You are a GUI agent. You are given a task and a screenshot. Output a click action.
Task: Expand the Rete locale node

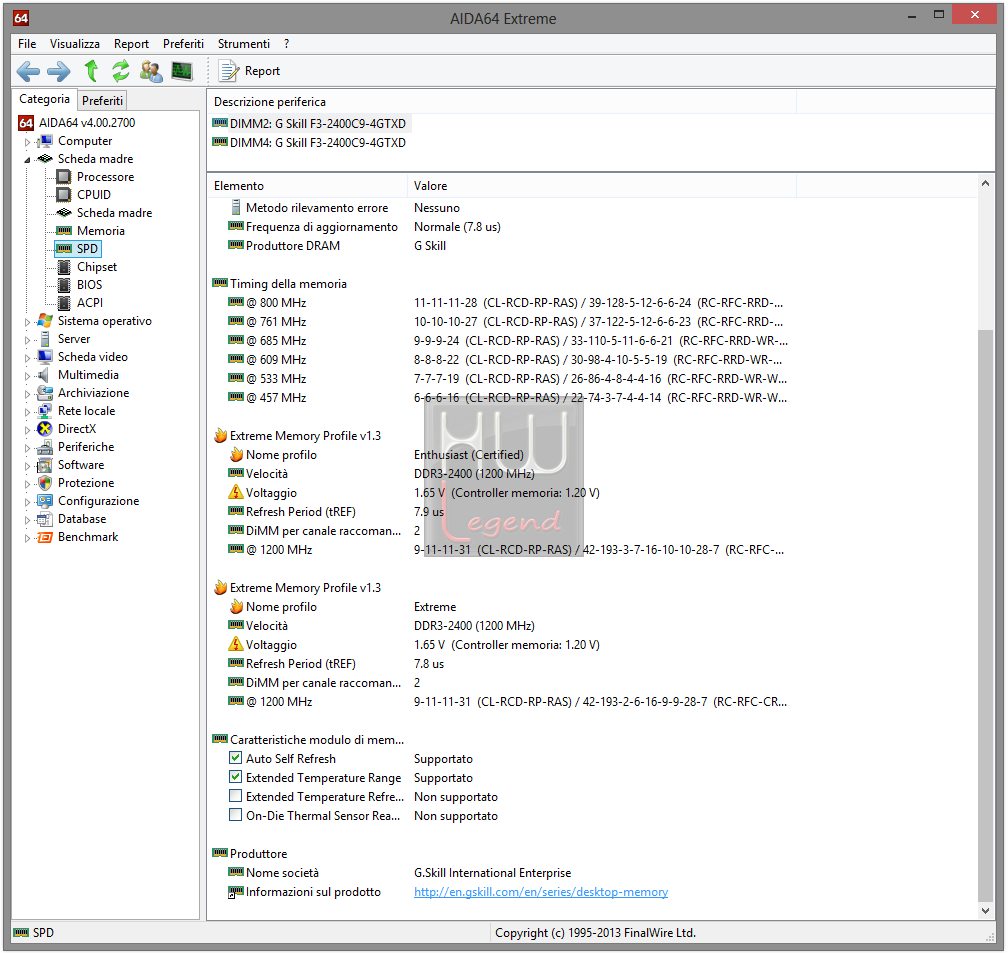(27, 412)
